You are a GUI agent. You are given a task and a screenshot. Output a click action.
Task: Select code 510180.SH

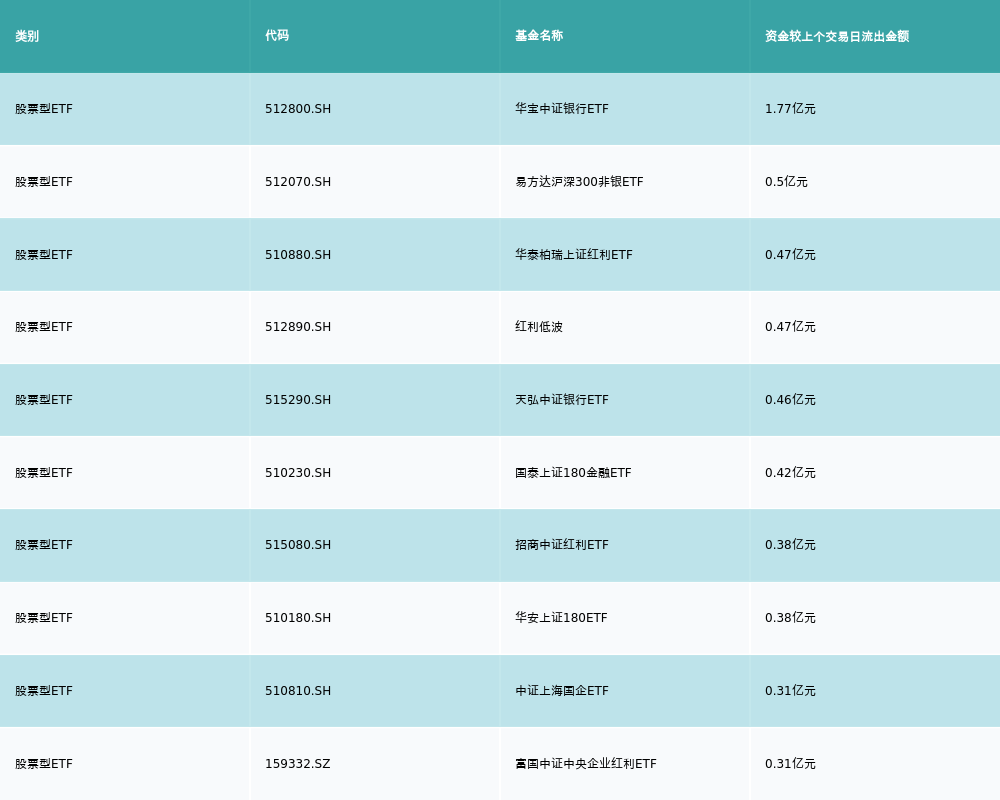[298, 618]
